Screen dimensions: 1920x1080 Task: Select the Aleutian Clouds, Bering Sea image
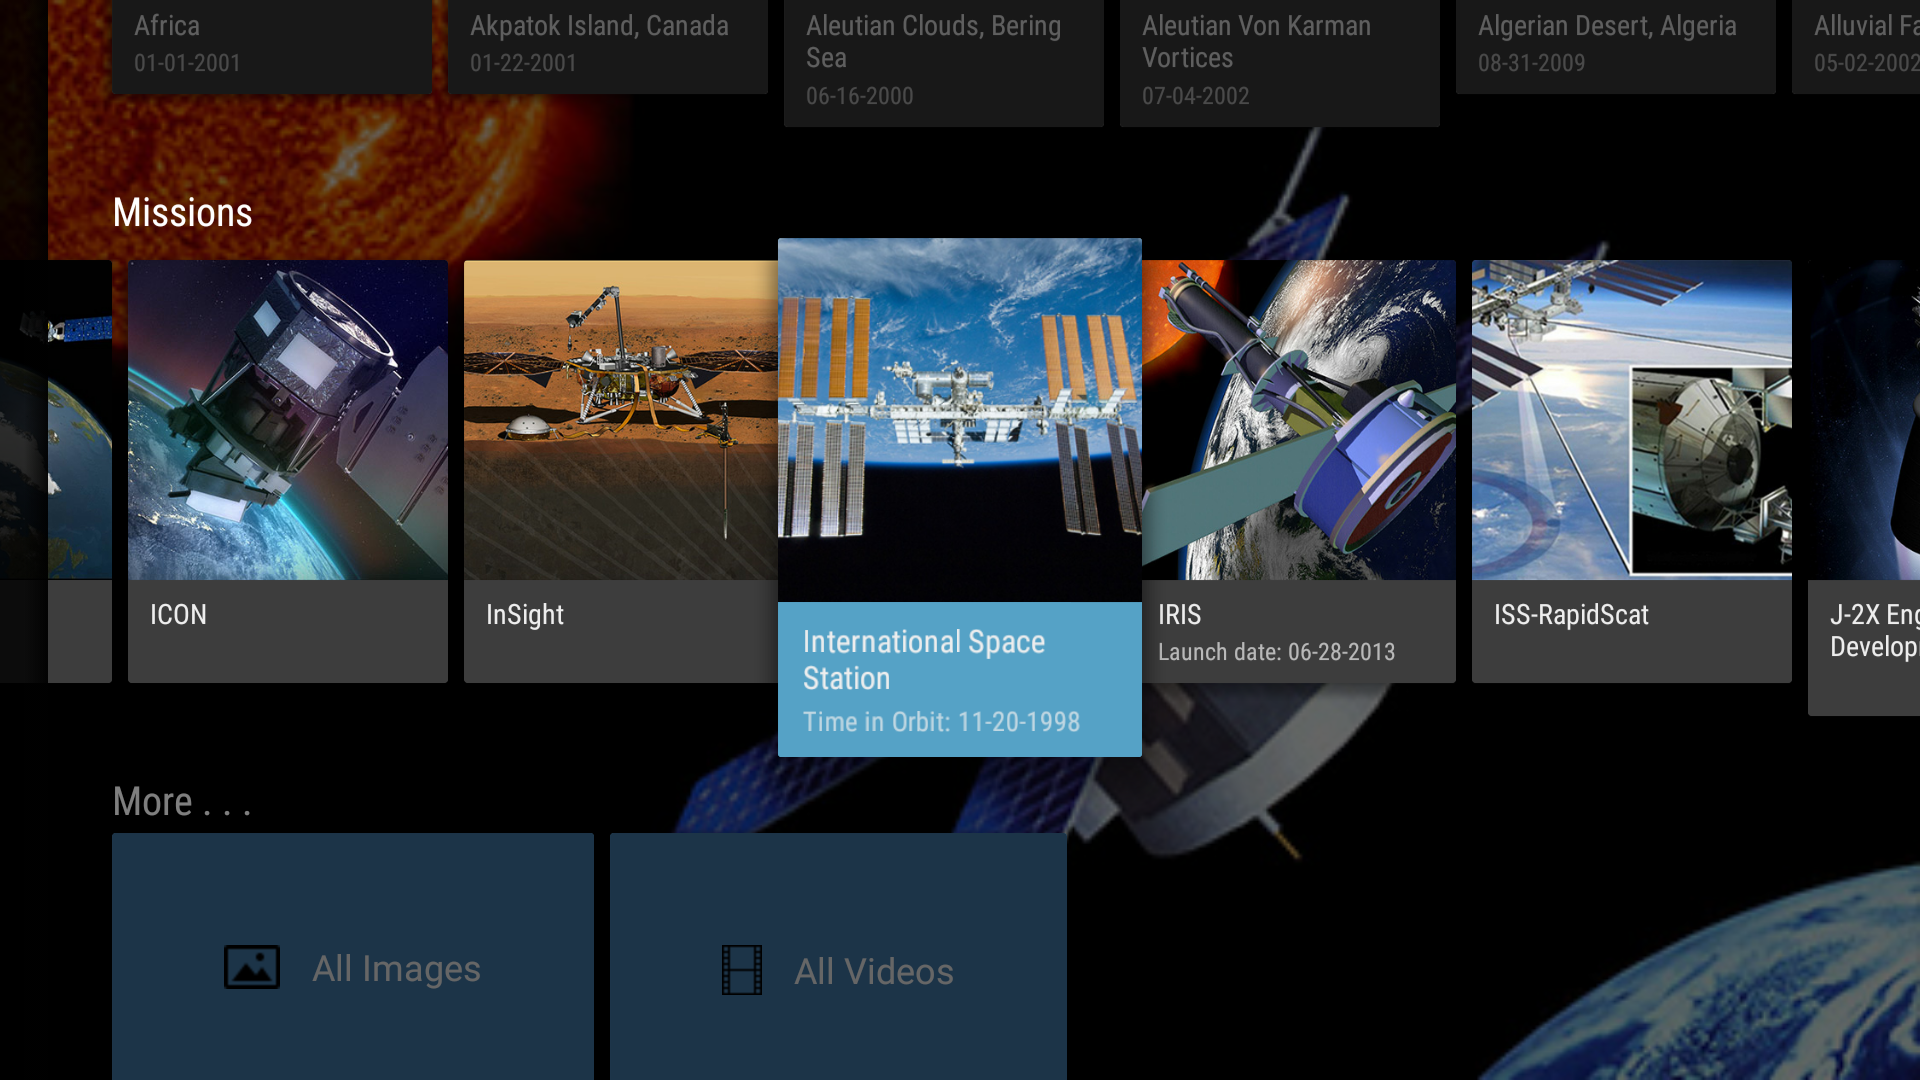pos(943,60)
